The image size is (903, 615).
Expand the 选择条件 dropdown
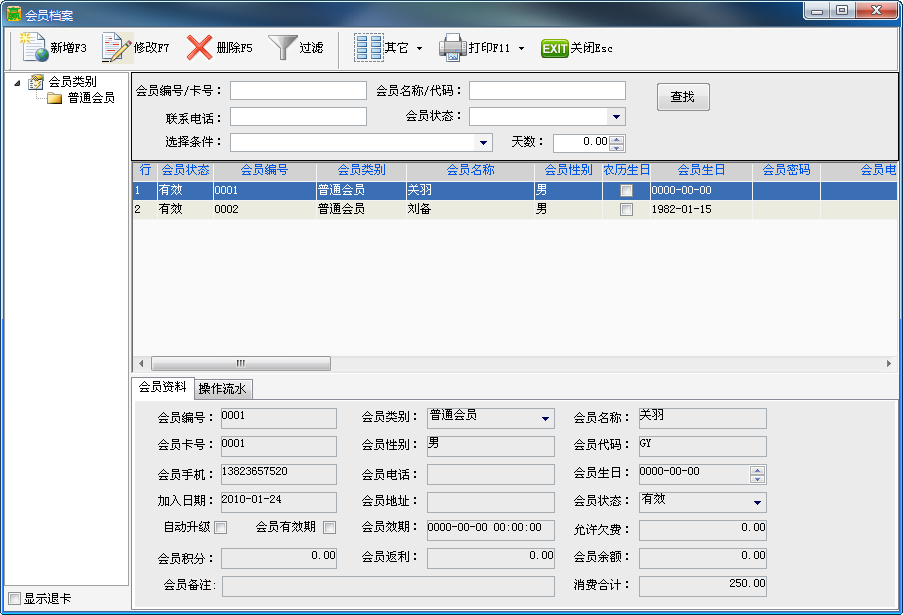484,142
